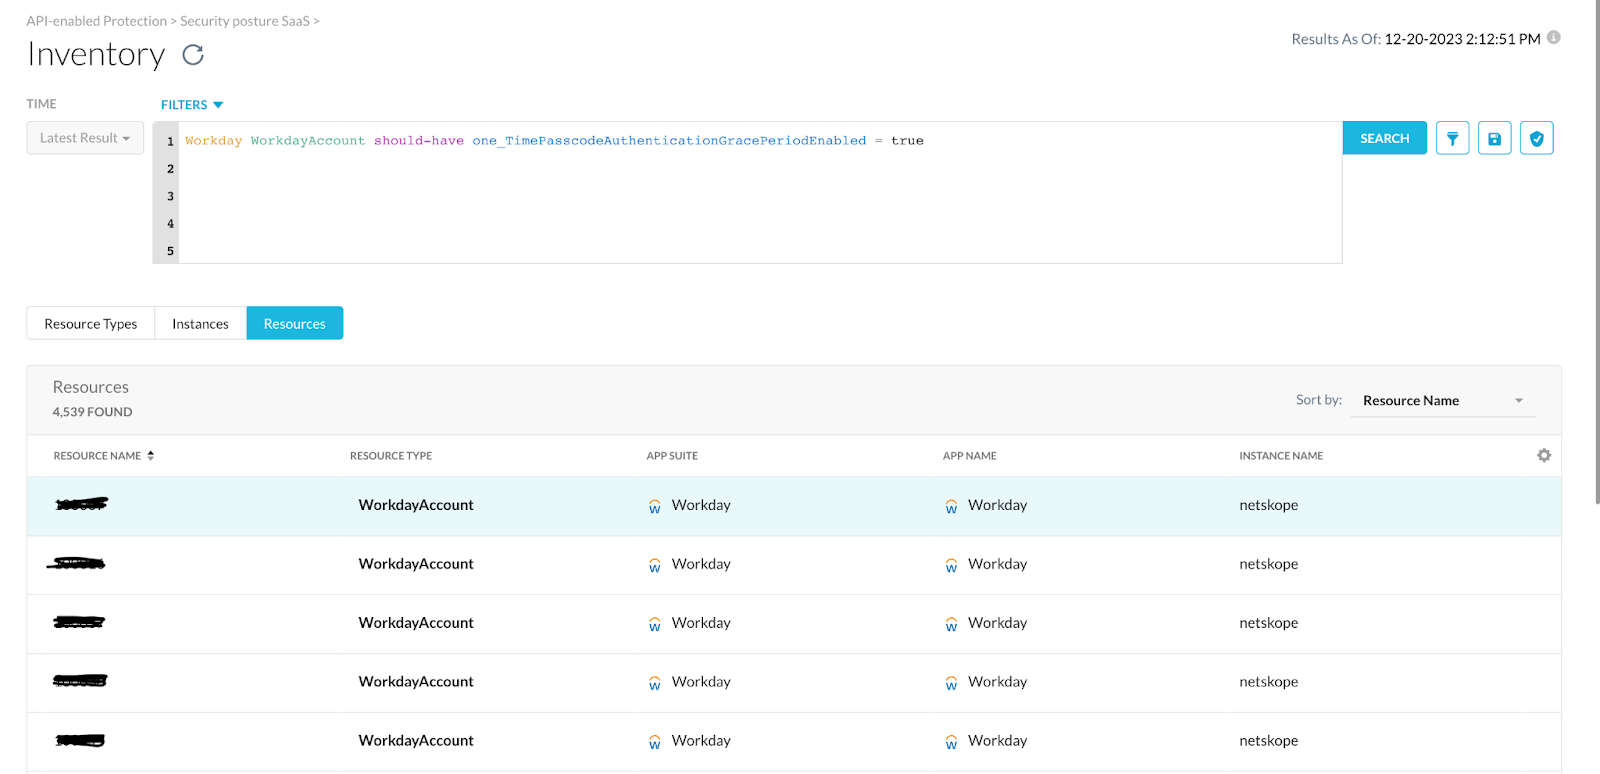This screenshot has width=1600, height=774.
Task: Open the Latest Result time dropdown
Action: 85,138
